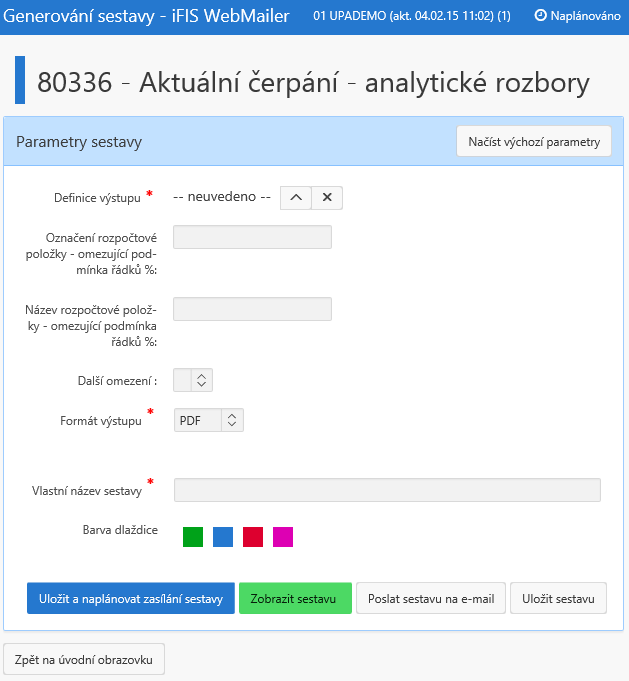The height and width of the screenshot is (681, 629).
Task: Click the Formát výstupu label
Action: [x=101, y=421]
